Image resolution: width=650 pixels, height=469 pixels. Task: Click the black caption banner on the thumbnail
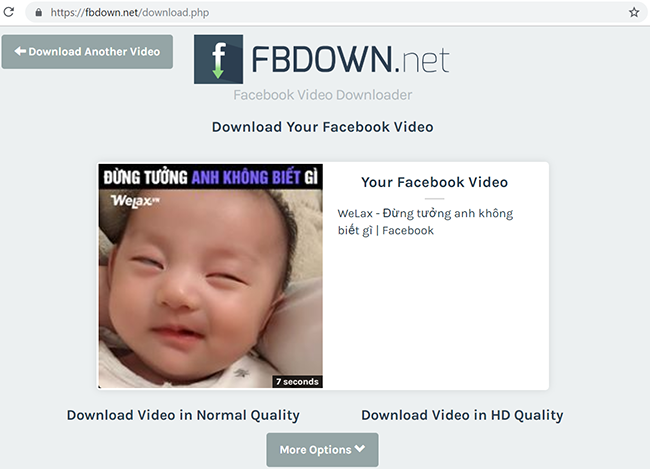click(211, 177)
